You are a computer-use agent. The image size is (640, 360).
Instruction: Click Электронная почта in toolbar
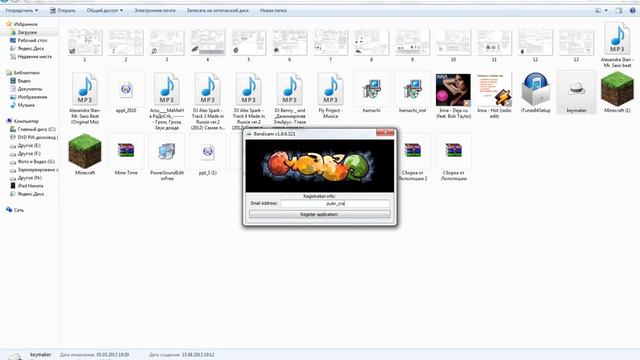(155, 11)
